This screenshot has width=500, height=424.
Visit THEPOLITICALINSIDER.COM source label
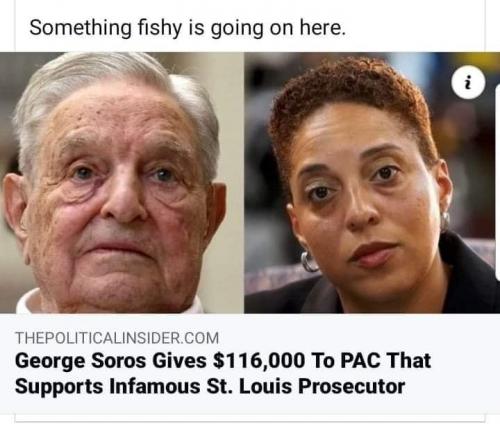click(117, 338)
